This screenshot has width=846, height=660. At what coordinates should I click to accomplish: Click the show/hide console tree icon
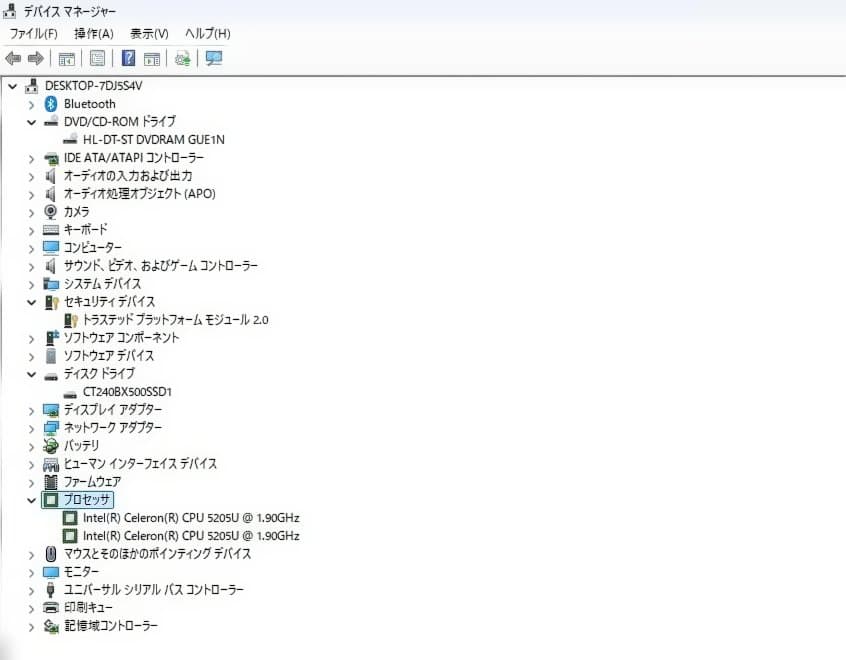[x=67, y=58]
